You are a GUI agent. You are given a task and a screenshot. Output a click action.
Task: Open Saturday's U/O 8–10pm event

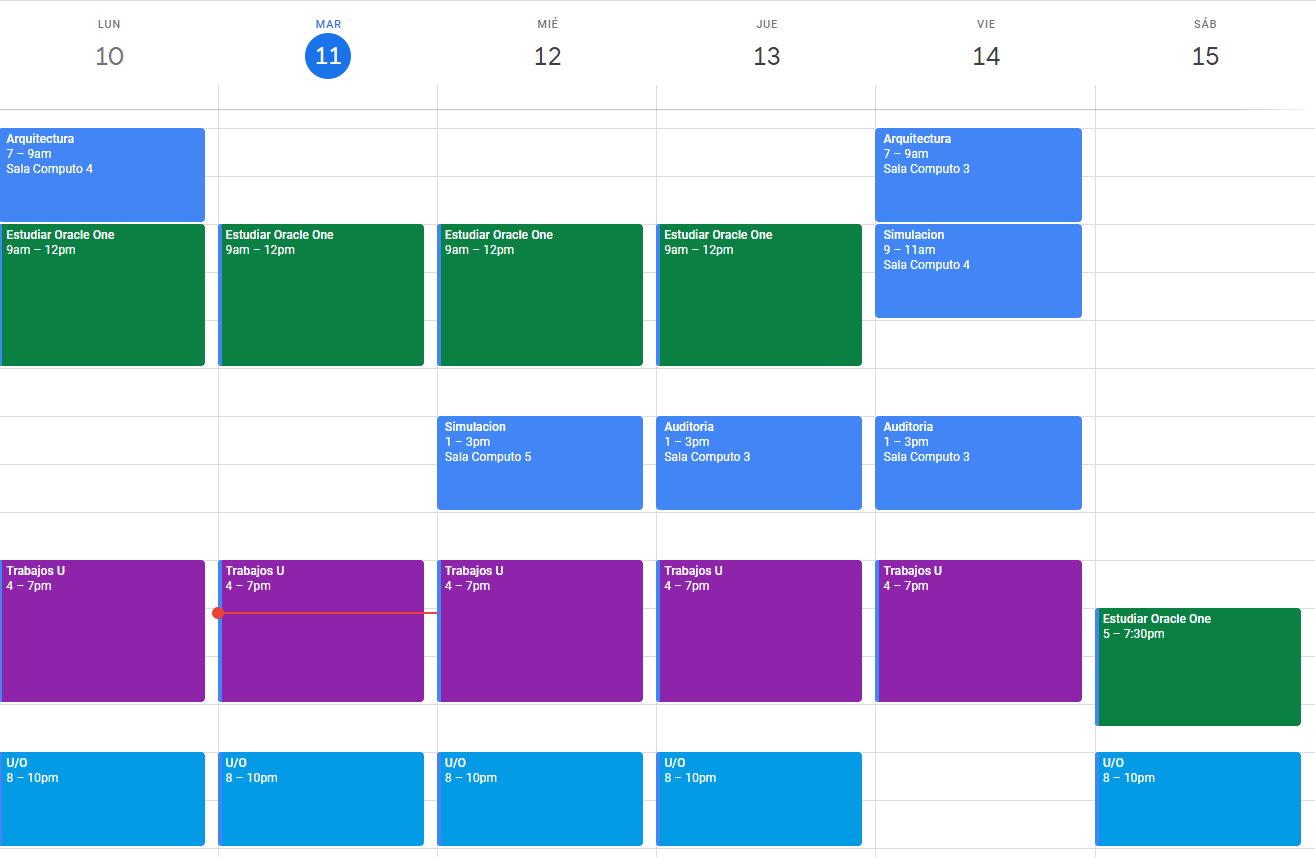coord(1198,799)
